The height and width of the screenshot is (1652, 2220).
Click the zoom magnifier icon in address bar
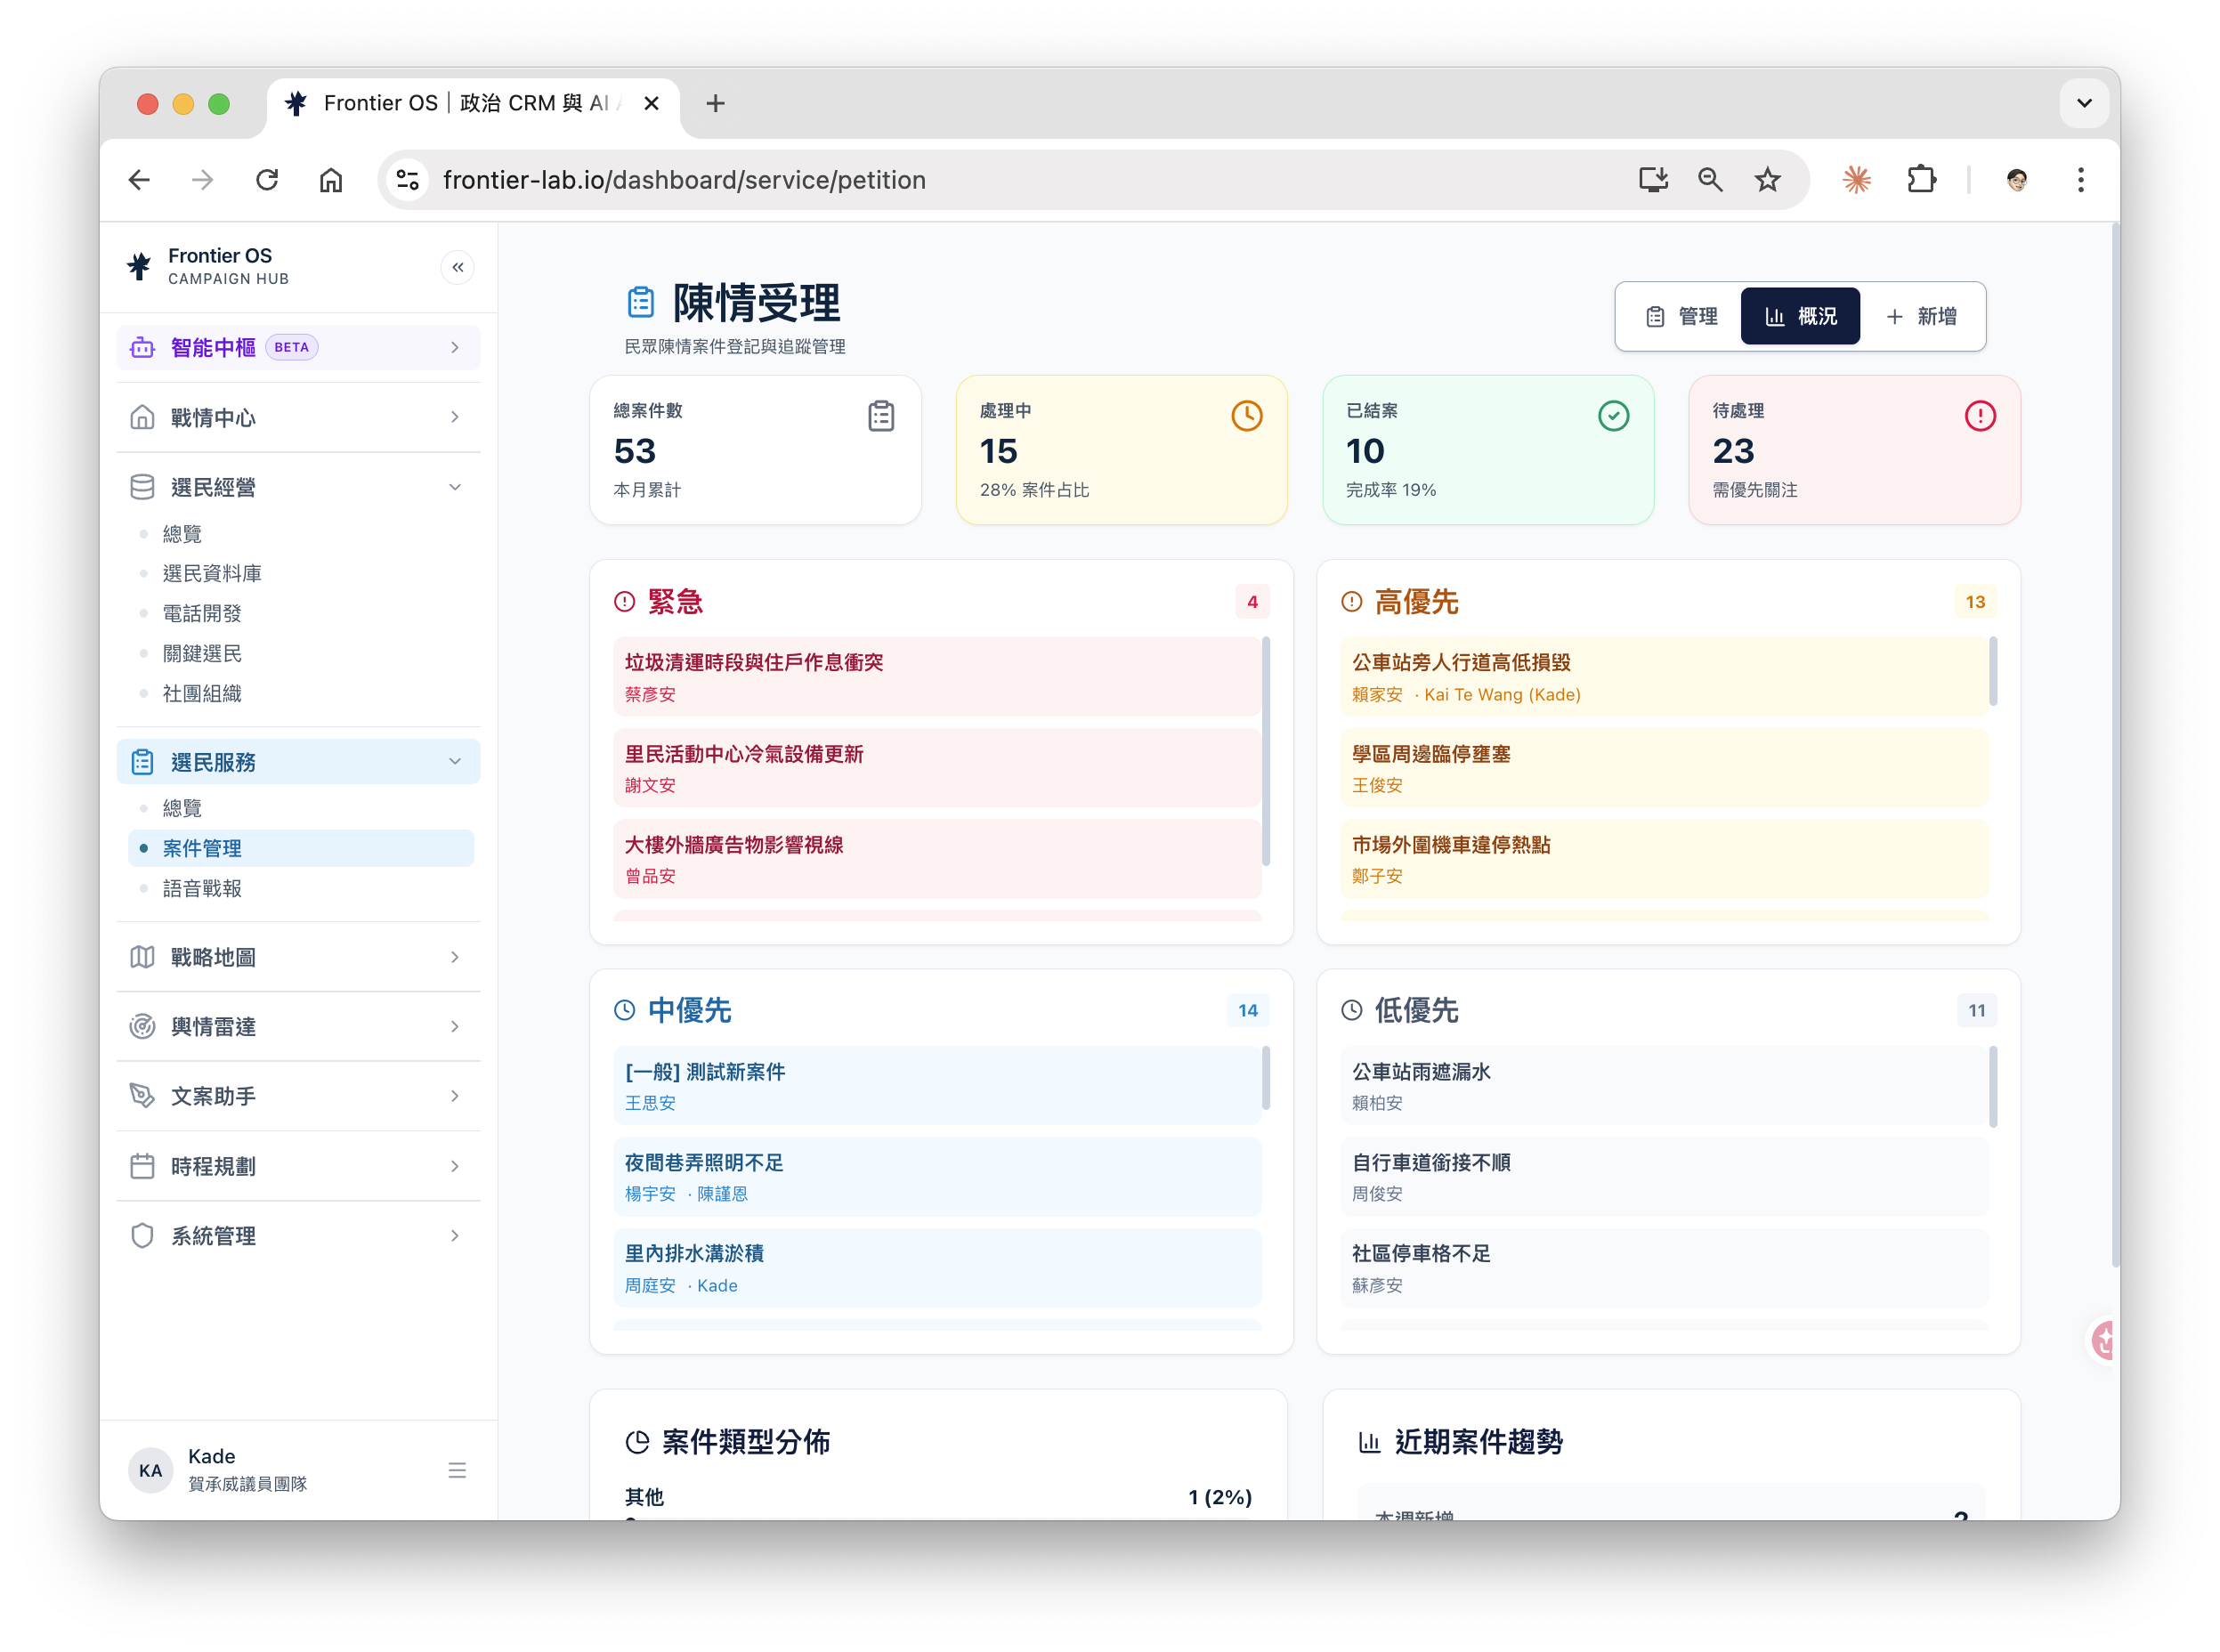coord(1710,180)
